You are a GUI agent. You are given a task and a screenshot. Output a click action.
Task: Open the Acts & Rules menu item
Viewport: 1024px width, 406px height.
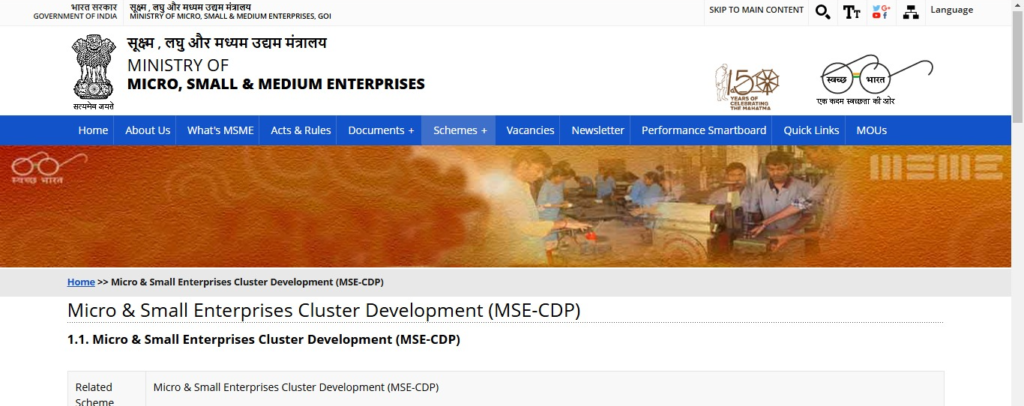301,130
